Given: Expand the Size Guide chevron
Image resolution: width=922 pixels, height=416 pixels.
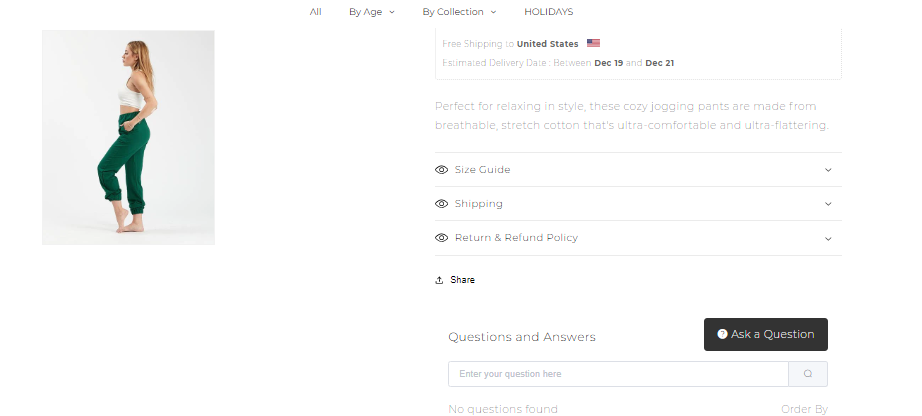Looking at the screenshot, I should click(828, 170).
